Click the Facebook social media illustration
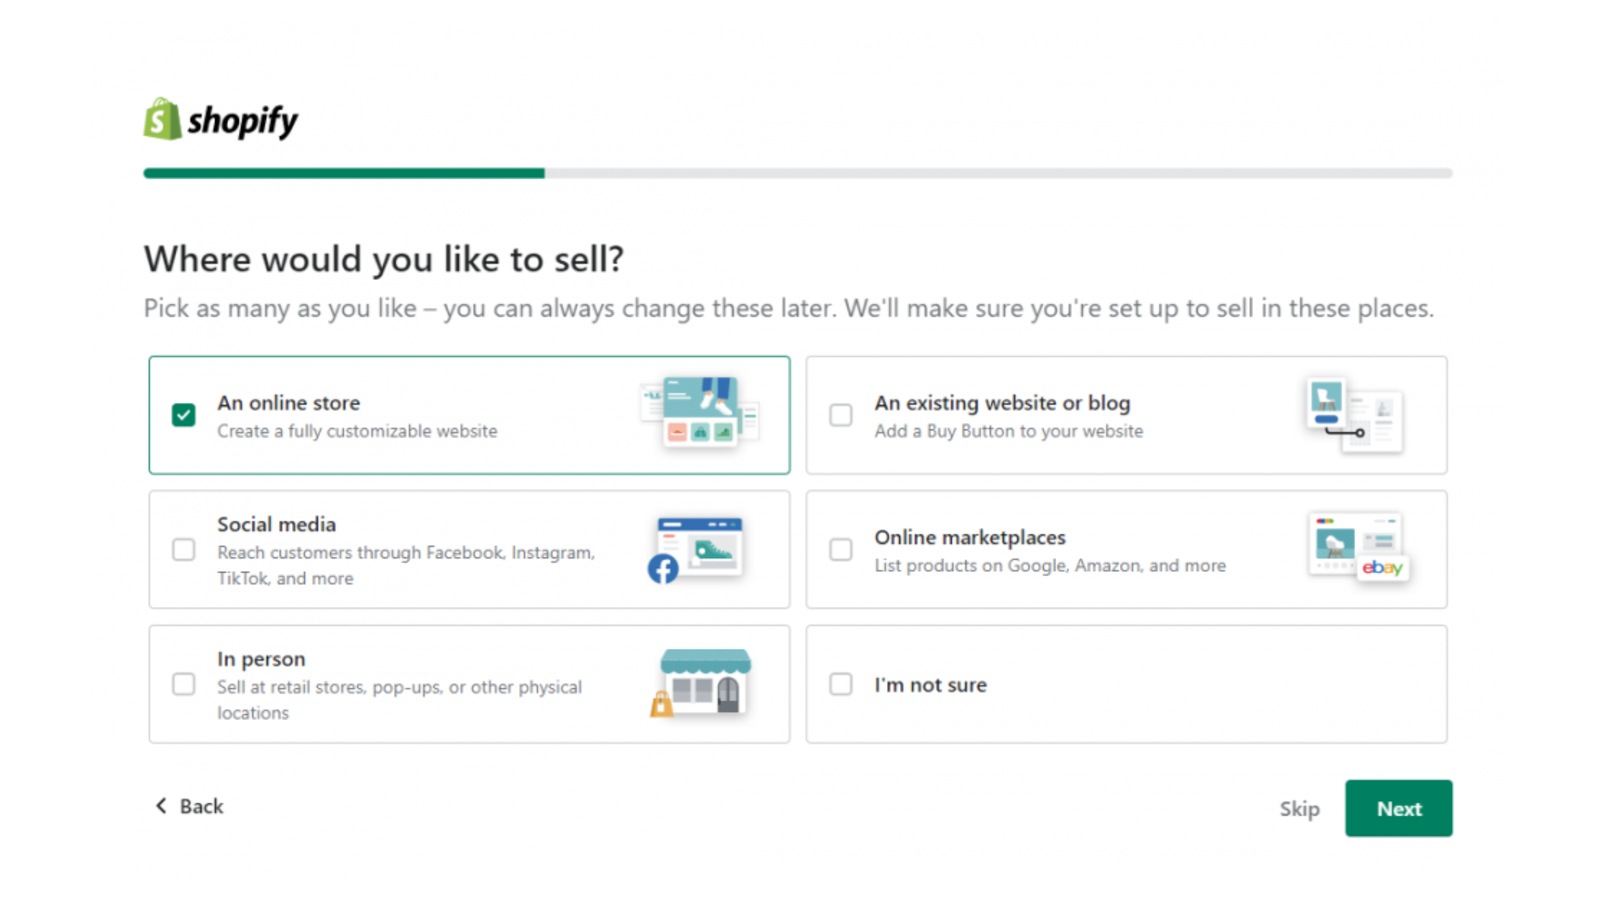The height and width of the screenshot is (900, 1600). (696, 549)
